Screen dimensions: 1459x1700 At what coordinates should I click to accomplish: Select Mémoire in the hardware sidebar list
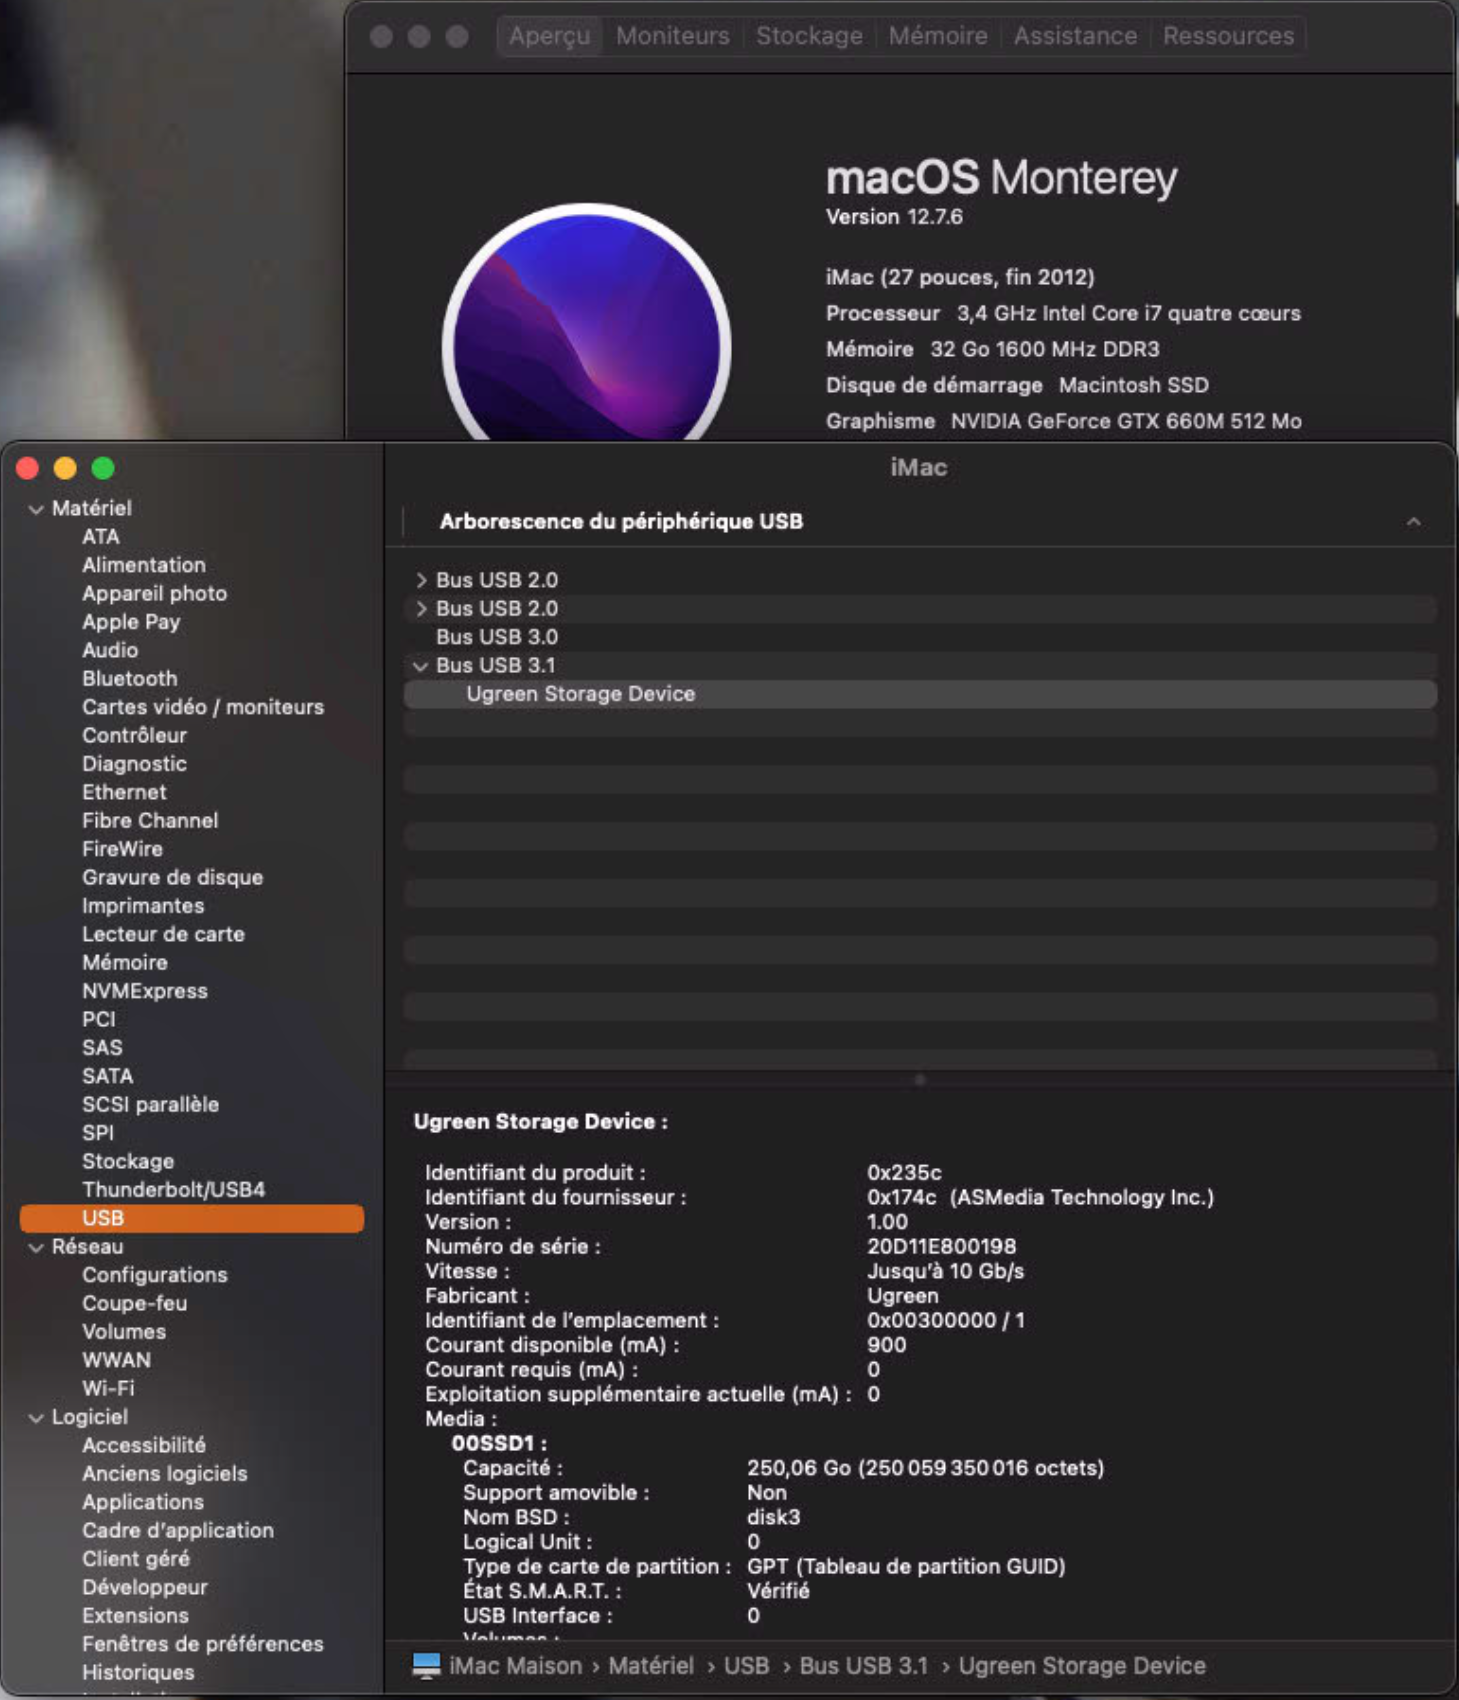(125, 963)
